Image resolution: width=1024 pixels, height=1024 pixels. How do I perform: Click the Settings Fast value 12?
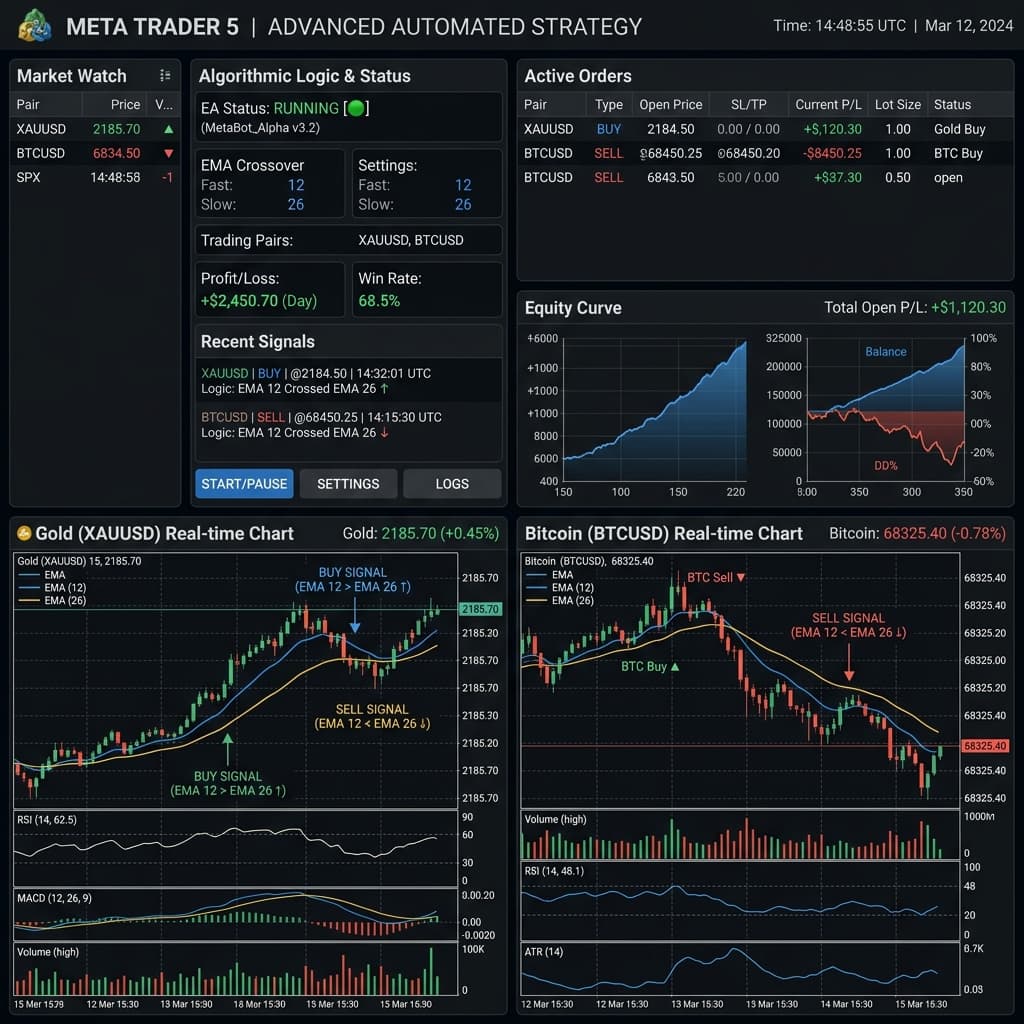463,185
